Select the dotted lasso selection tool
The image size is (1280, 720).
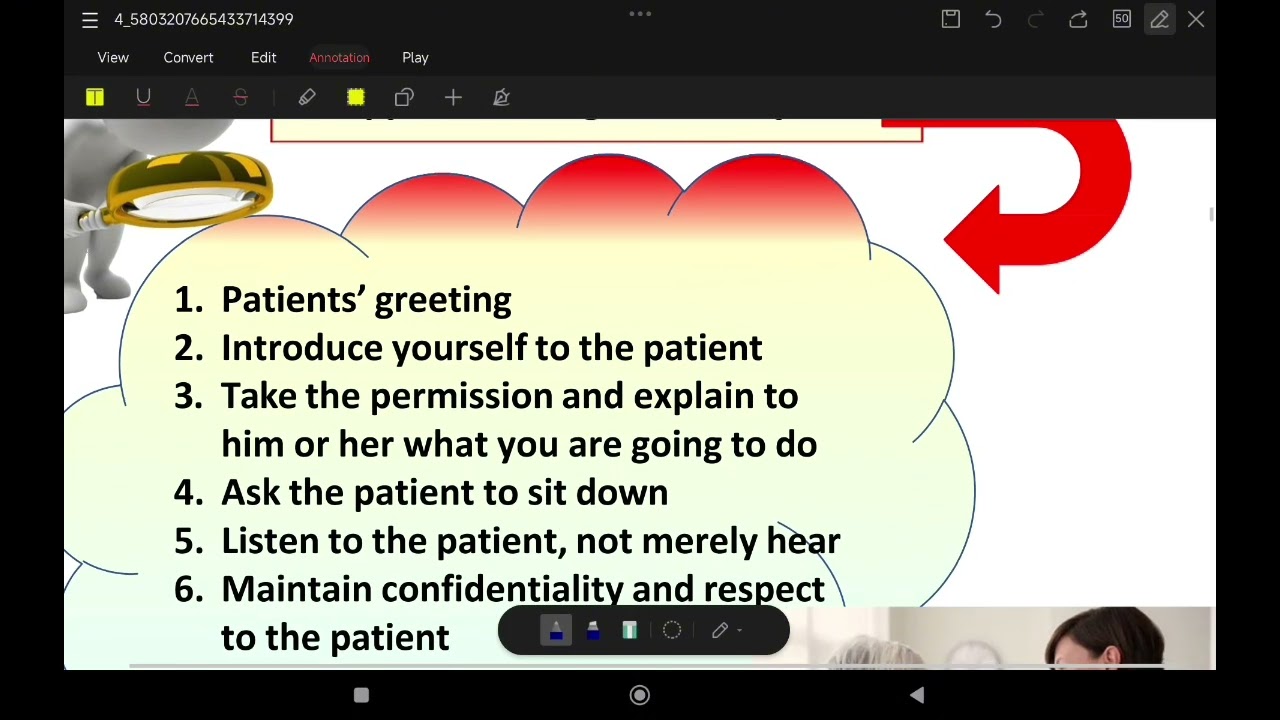[x=672, y=630]
